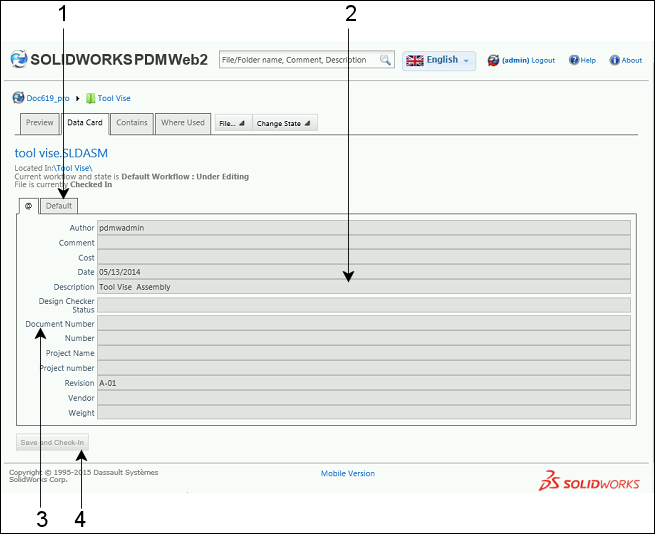Click the SOLIDWORKS PDM globe logo icon
Screen dimensions: 655x534
[x=19, y=60]
